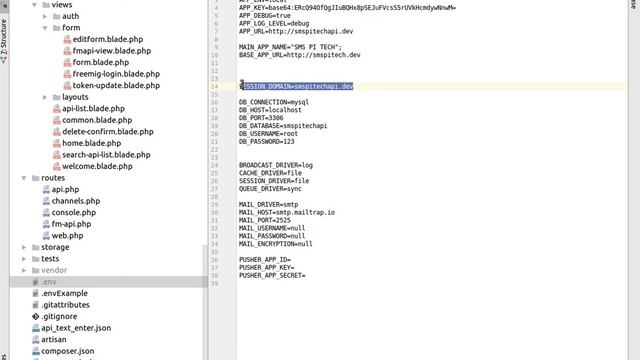Click the form folder icon
The image size is (640, 360).
[x=57, y=28]
